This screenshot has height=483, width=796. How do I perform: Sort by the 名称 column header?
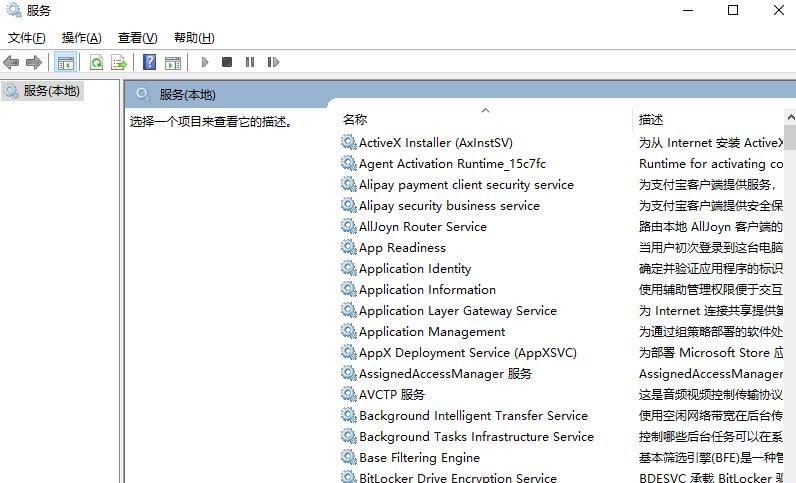click(354, 119)
